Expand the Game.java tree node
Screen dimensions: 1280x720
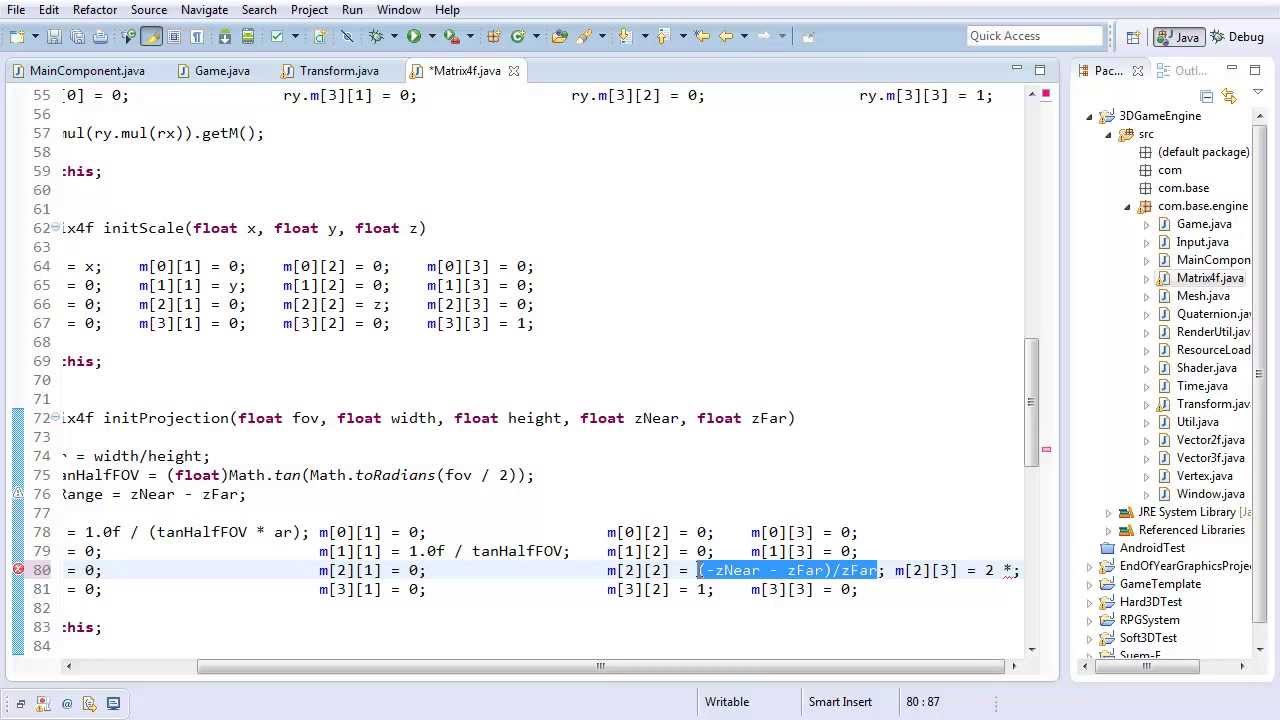click(1147, 224)
